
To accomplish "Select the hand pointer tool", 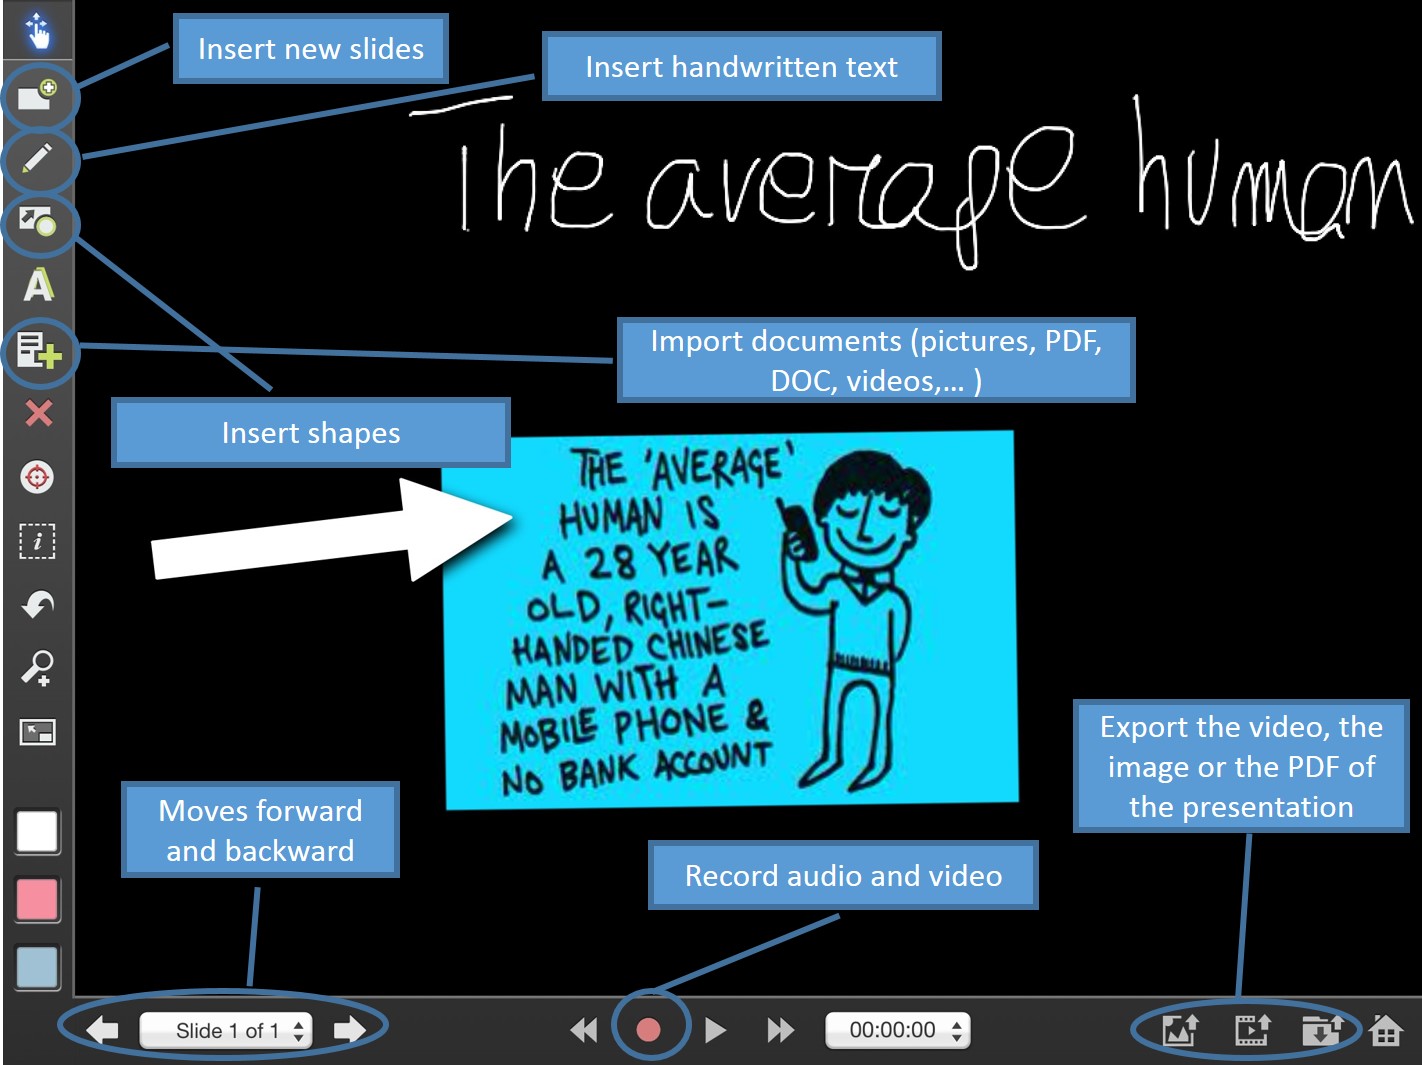I will [37, 31].
